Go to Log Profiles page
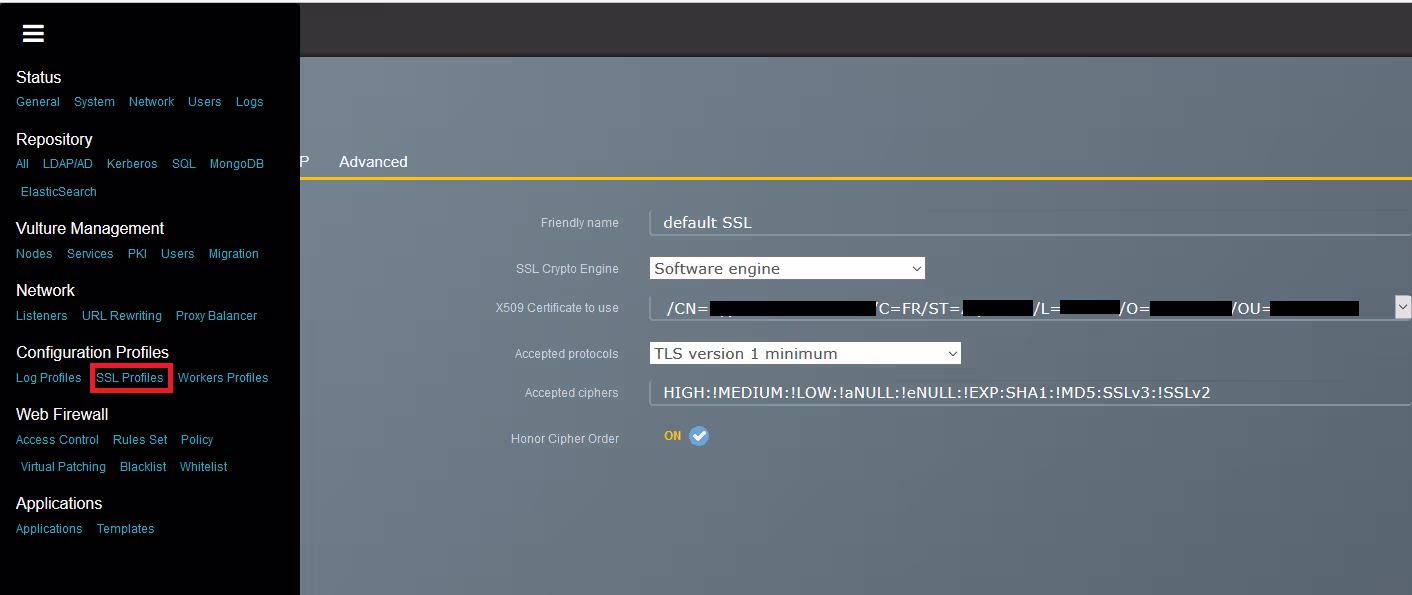This screenshot has width=1412, height=595. pyautogui.click(x=48, y=378)
